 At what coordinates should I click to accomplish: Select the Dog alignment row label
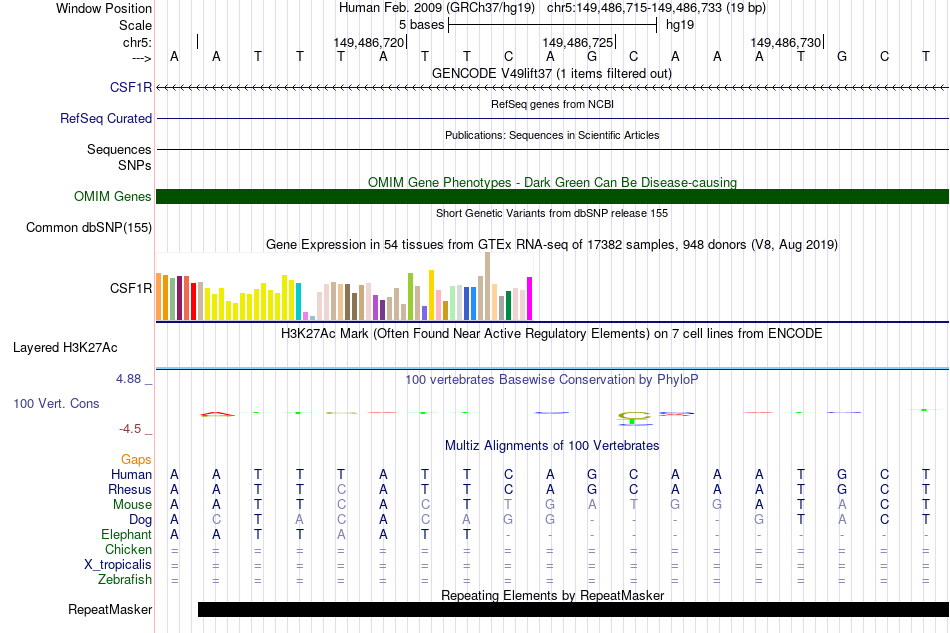coord(141,520)
